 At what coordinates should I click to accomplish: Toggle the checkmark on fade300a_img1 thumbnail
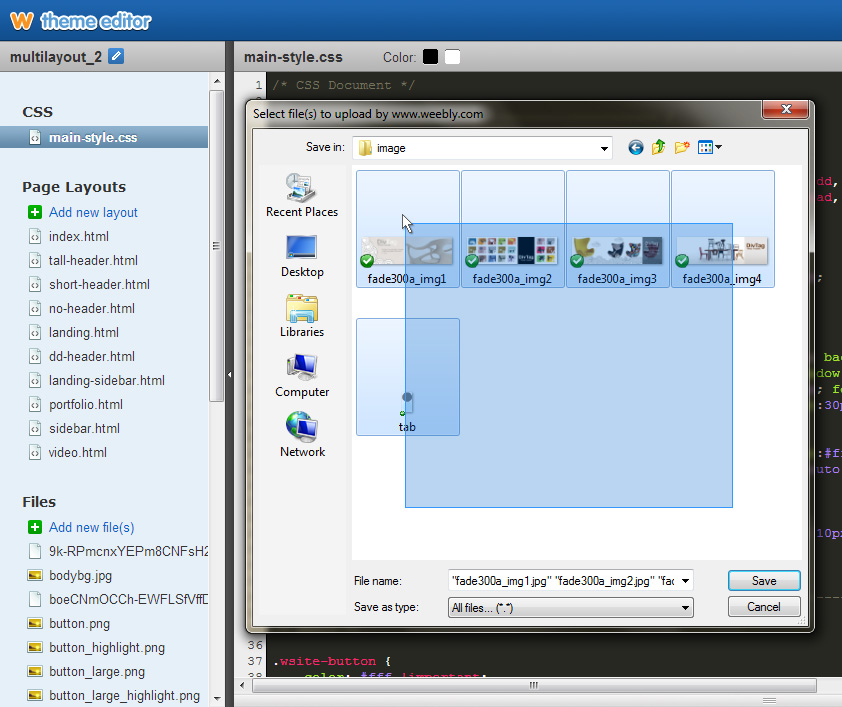[367, 261]
